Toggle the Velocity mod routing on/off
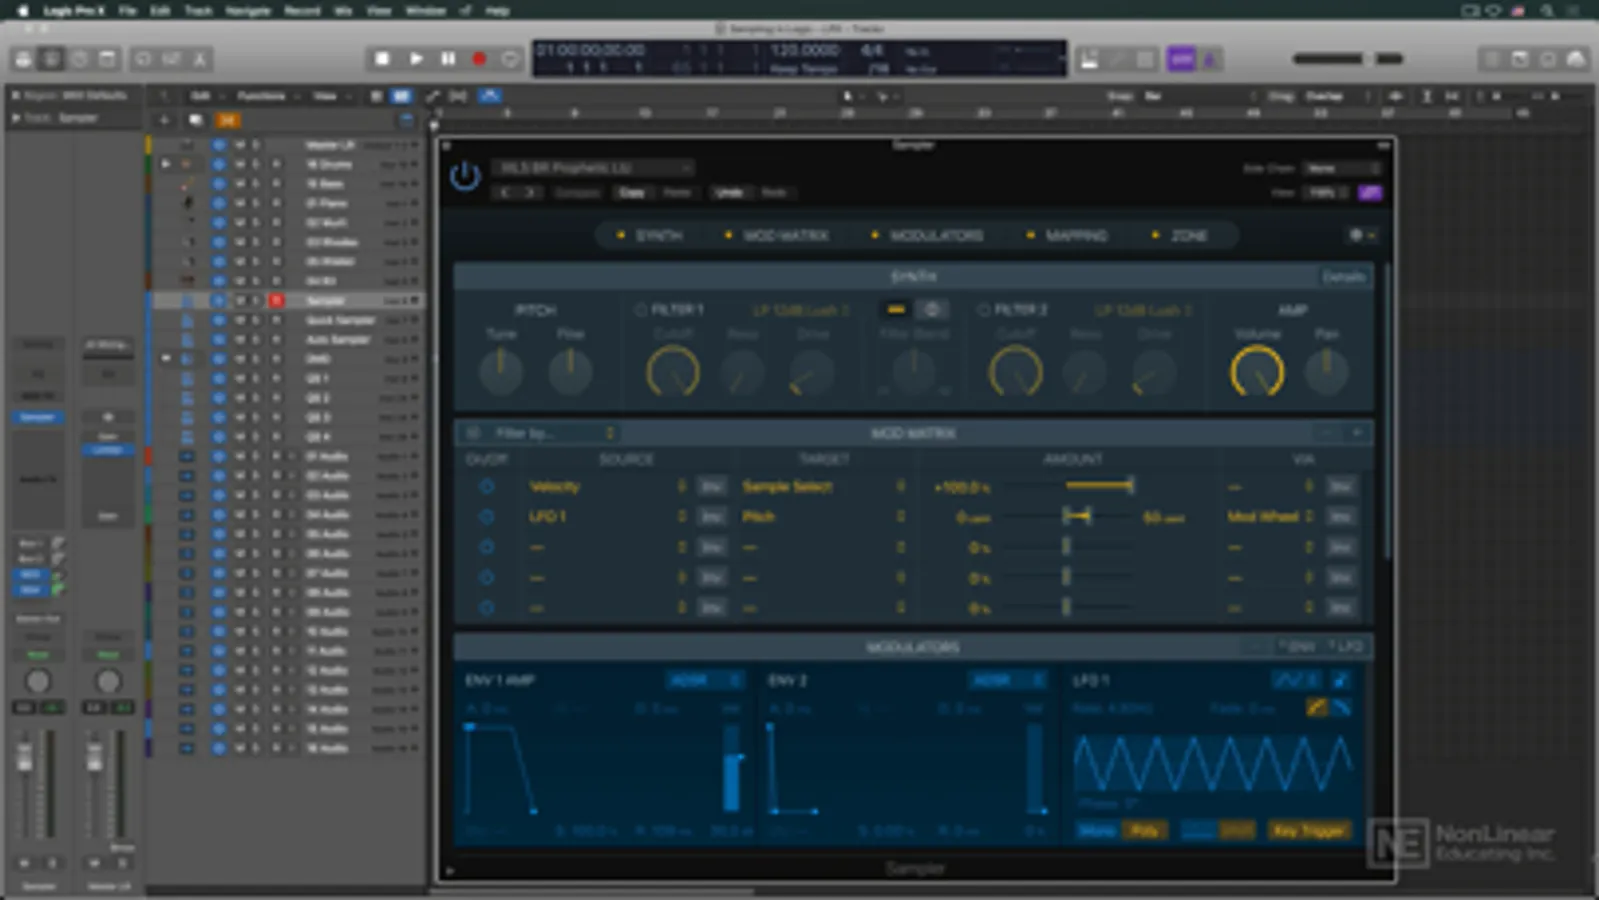The height and width of the screenshot is (900, 1599). coord(486,487)
